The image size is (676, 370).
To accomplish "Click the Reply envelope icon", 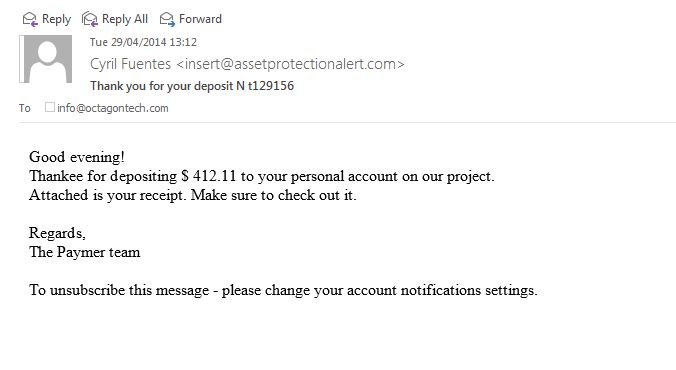I will click(x=30, y=19).
